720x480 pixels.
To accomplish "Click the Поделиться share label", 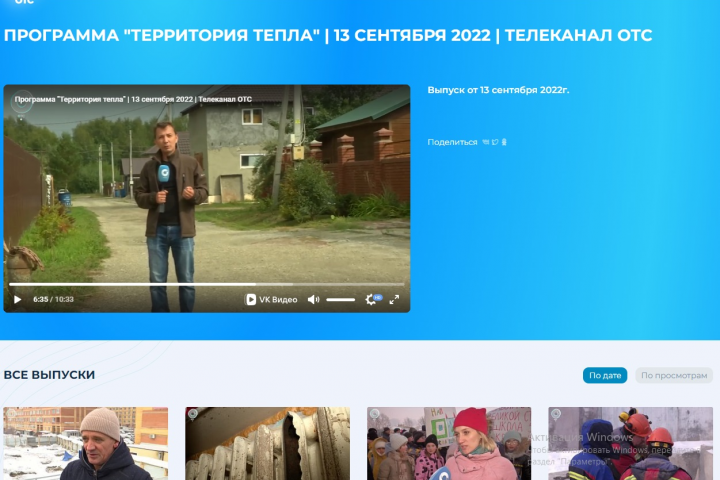I will tap(452, 142).
